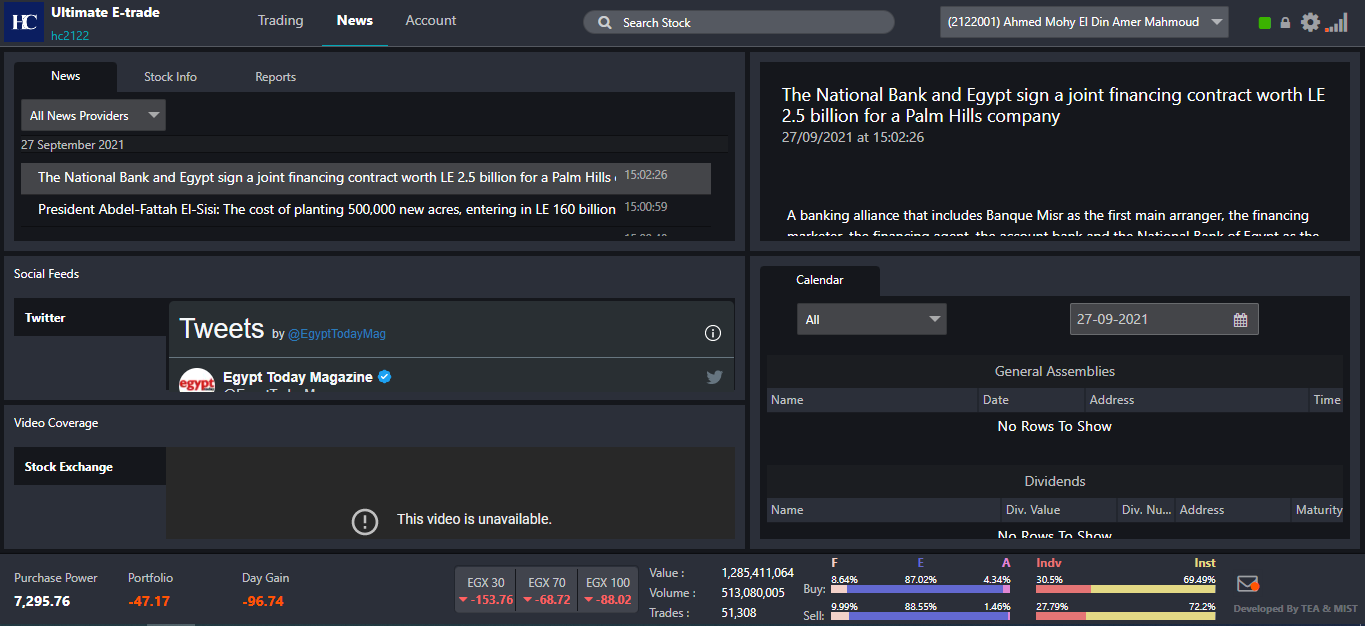Click the Search Stock field
The width and height of the screenshot is (1365, 626).
tap(739, 22)
